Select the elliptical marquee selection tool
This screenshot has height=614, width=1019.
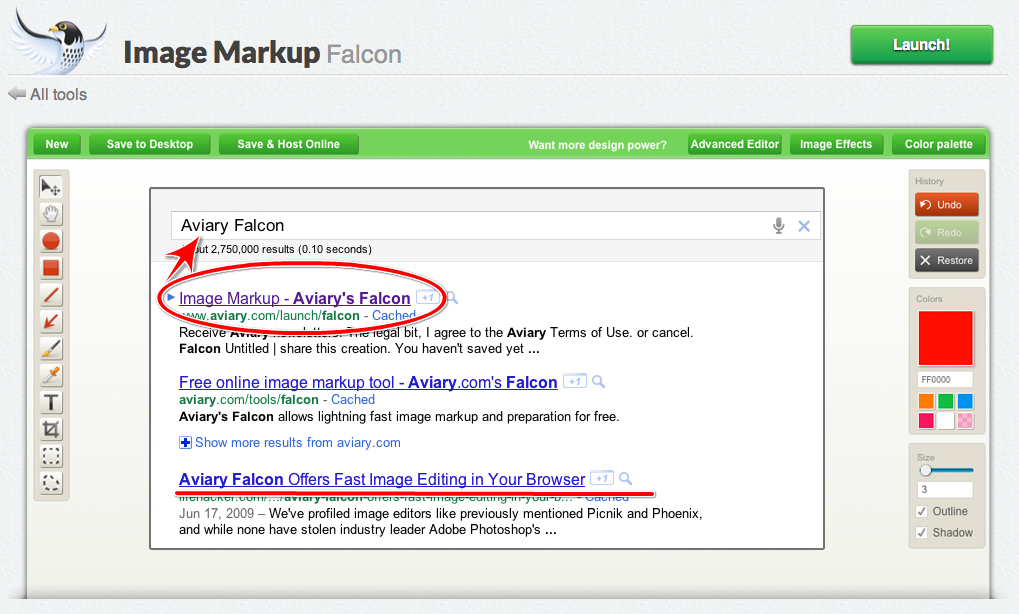point(51,483)
